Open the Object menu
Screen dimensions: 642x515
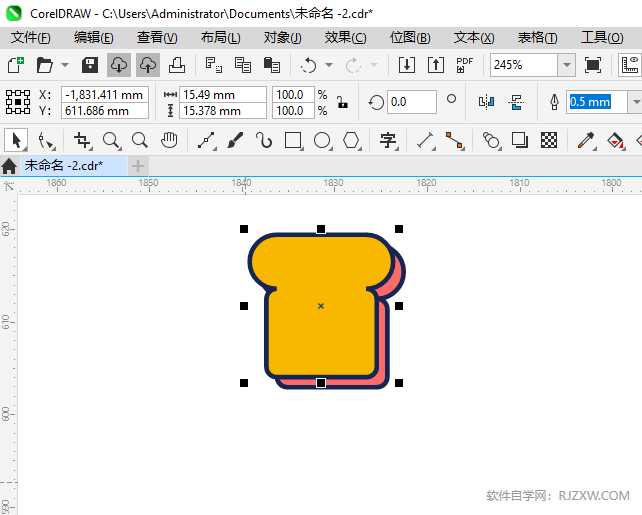(x=283, y=38)
